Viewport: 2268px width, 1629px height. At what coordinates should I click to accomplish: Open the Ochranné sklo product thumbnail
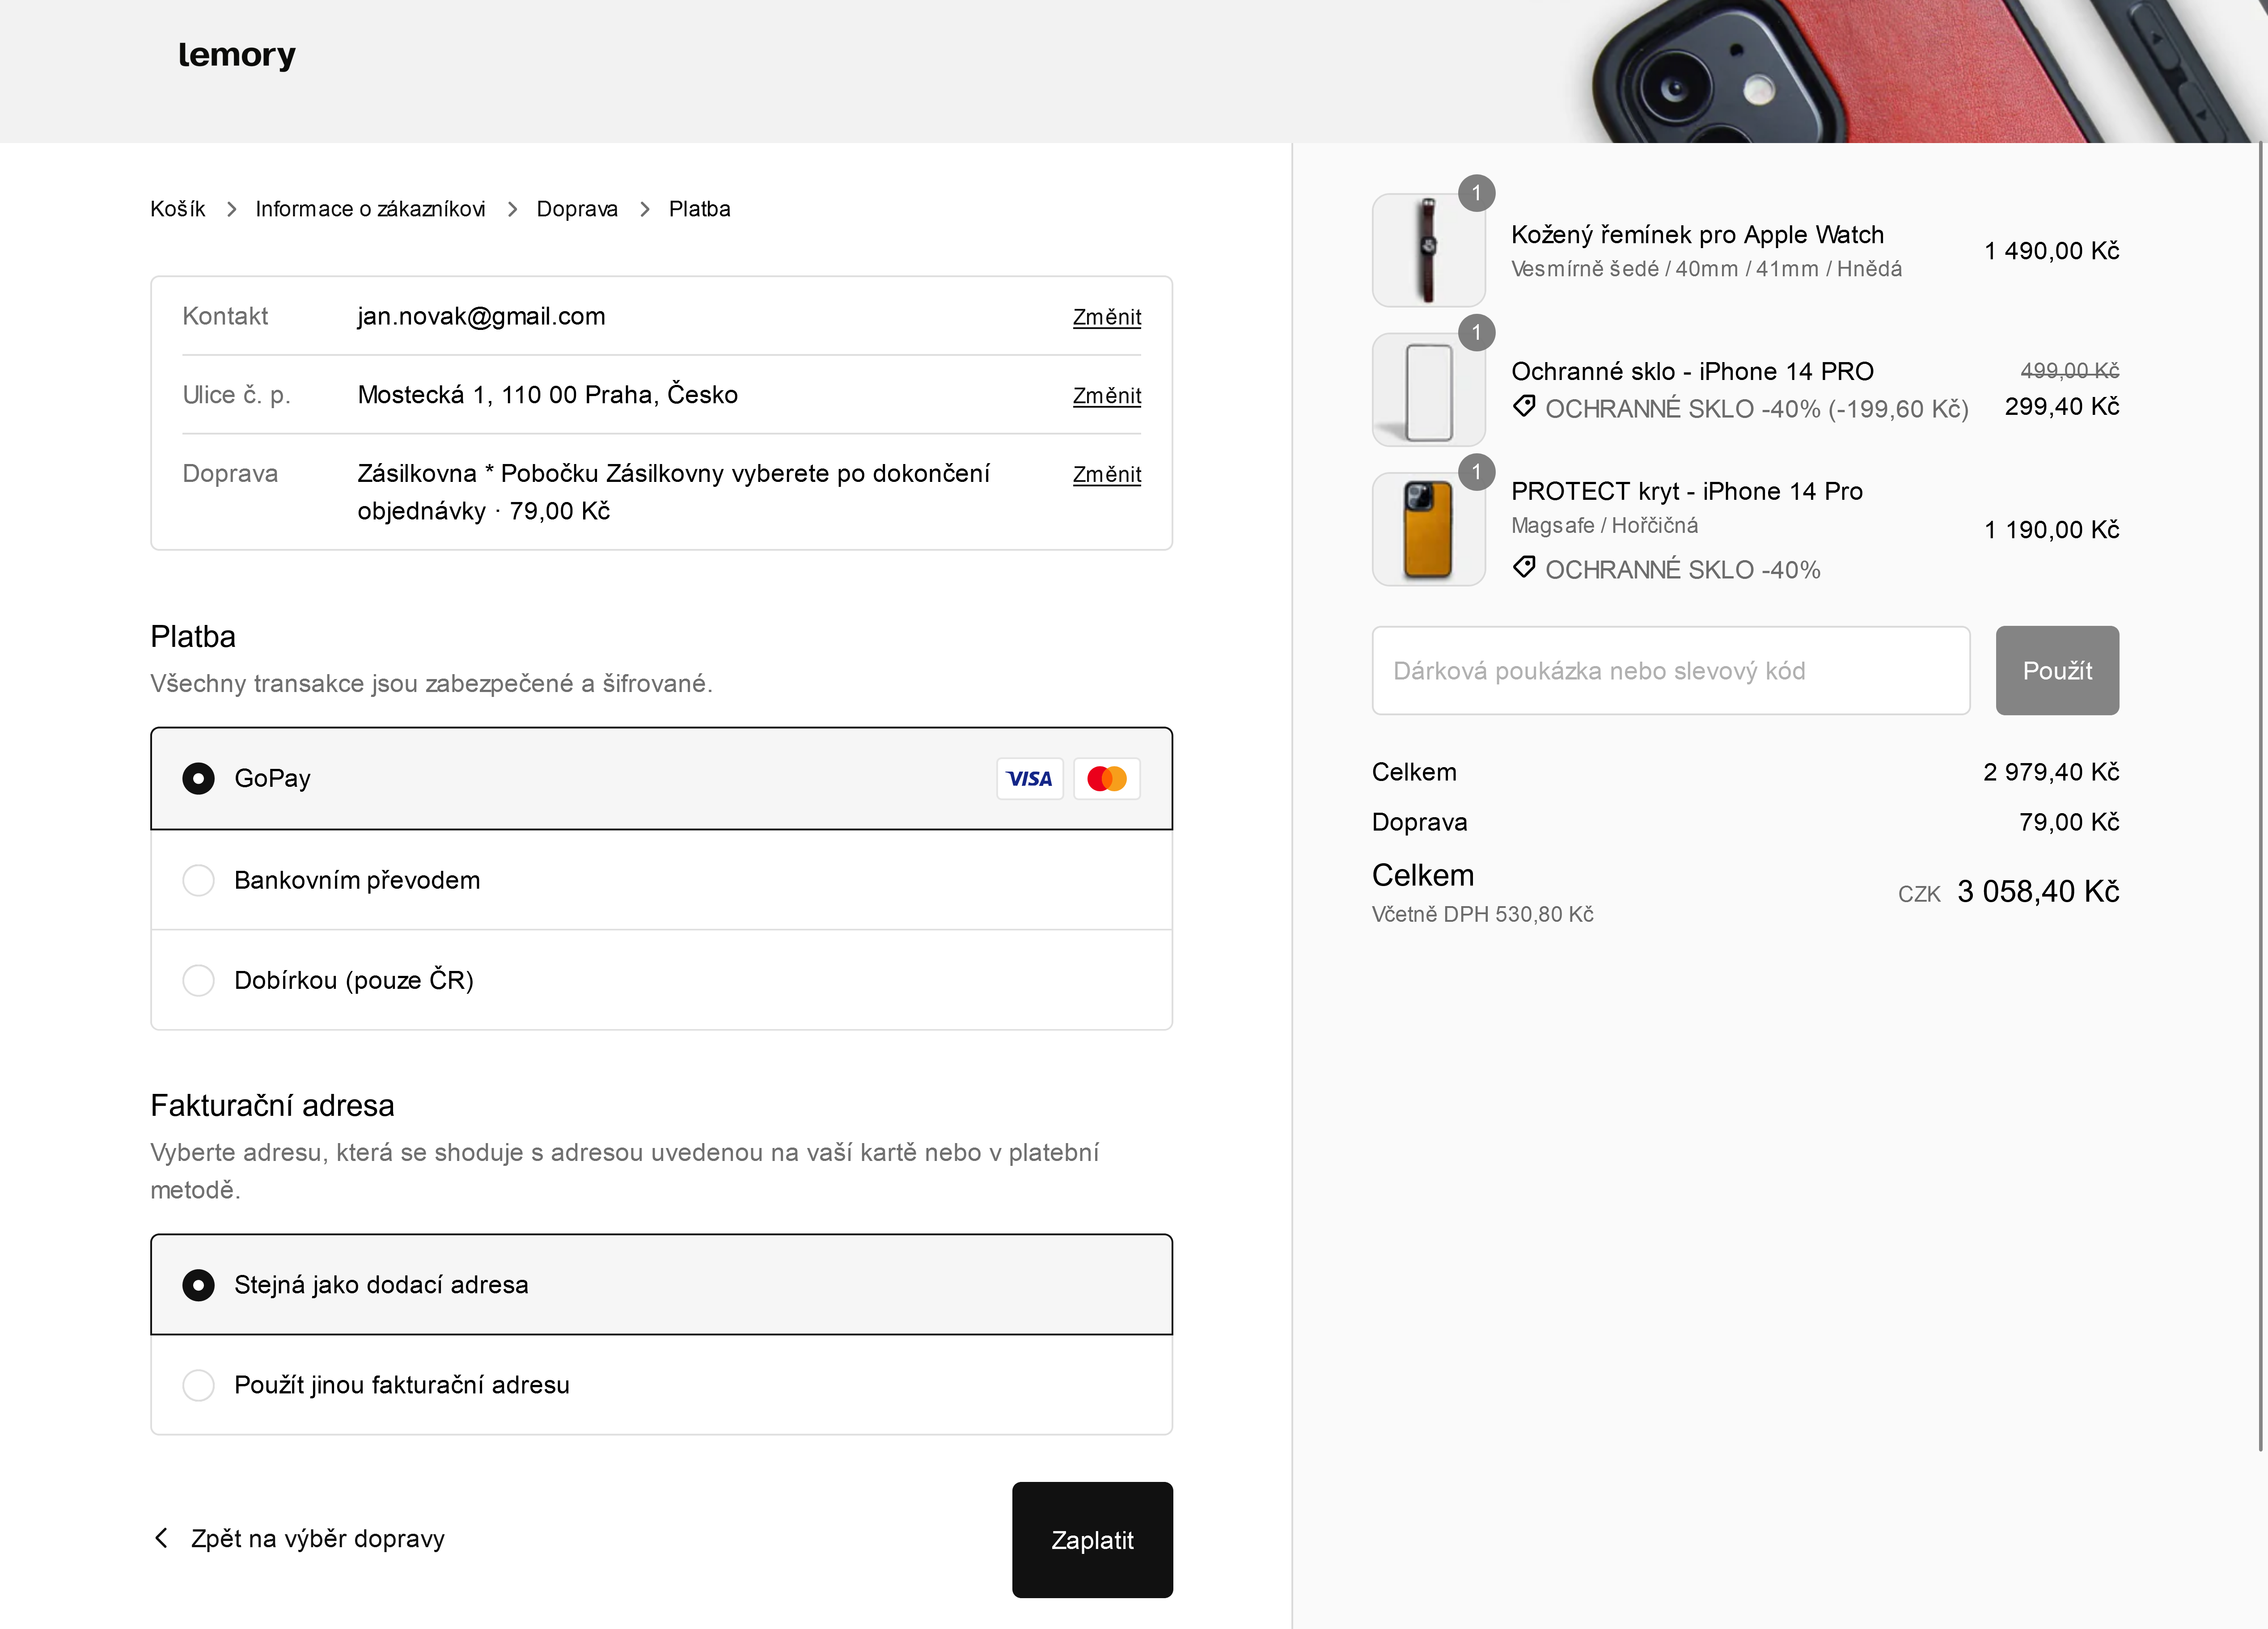[x=1428, y=390]
